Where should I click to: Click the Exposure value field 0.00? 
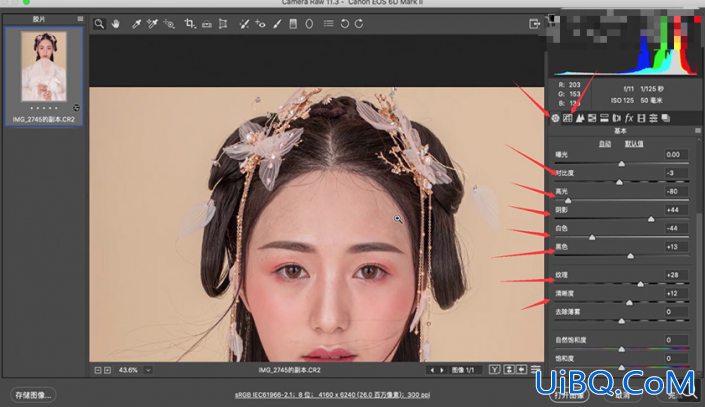pyautogui.click(x=676, y=155)
